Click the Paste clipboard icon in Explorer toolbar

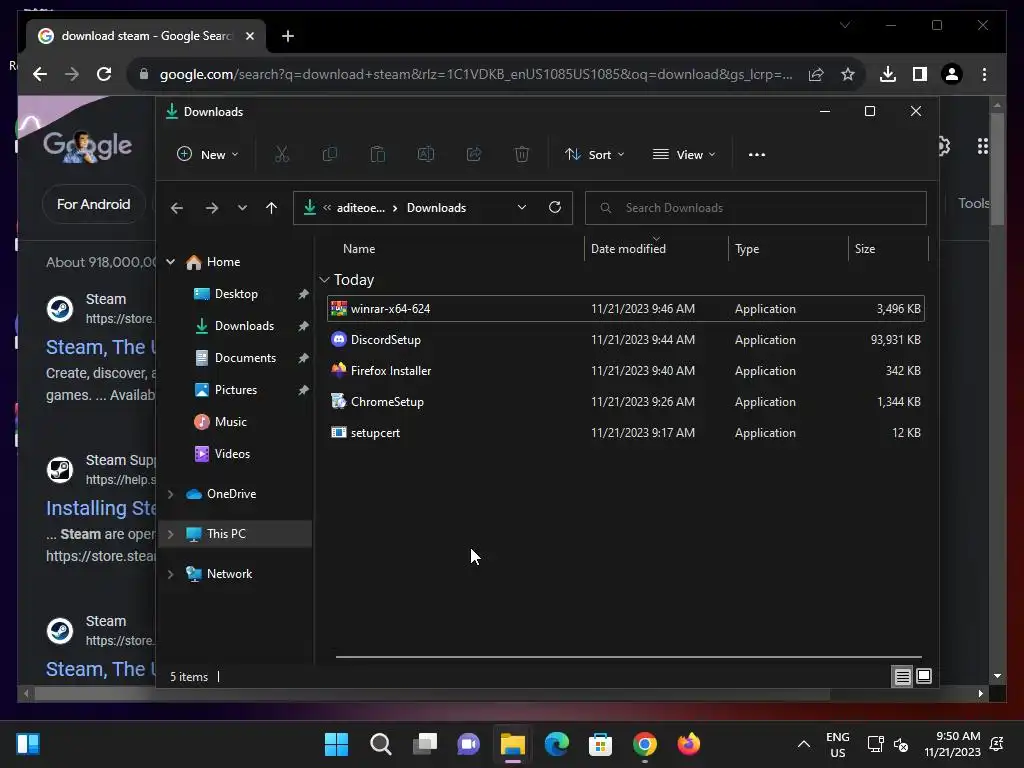coord(377,155)
